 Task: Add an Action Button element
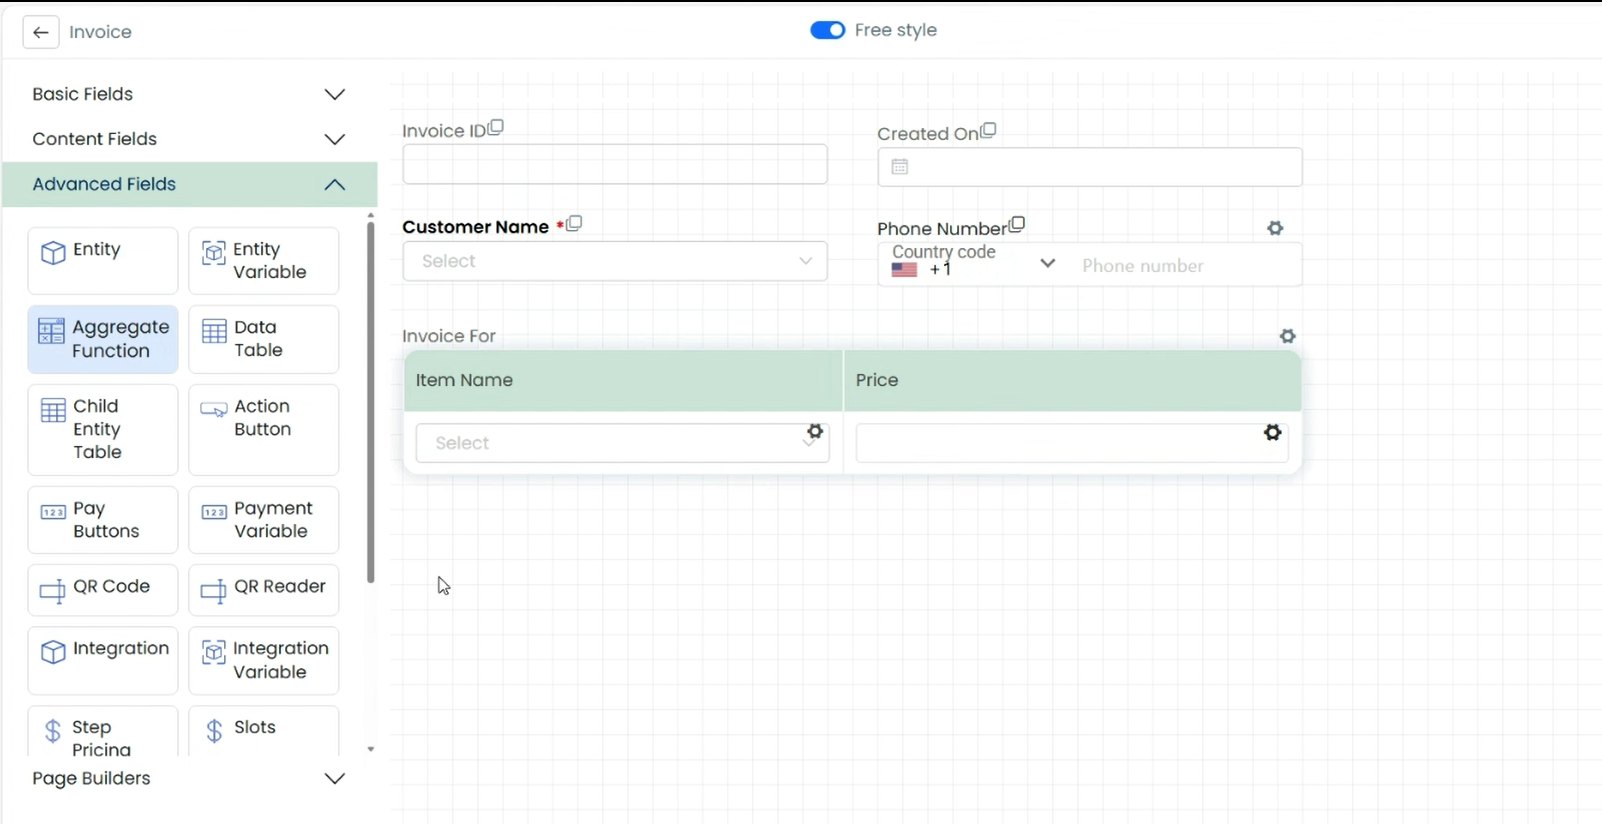(x=263, y=429)
